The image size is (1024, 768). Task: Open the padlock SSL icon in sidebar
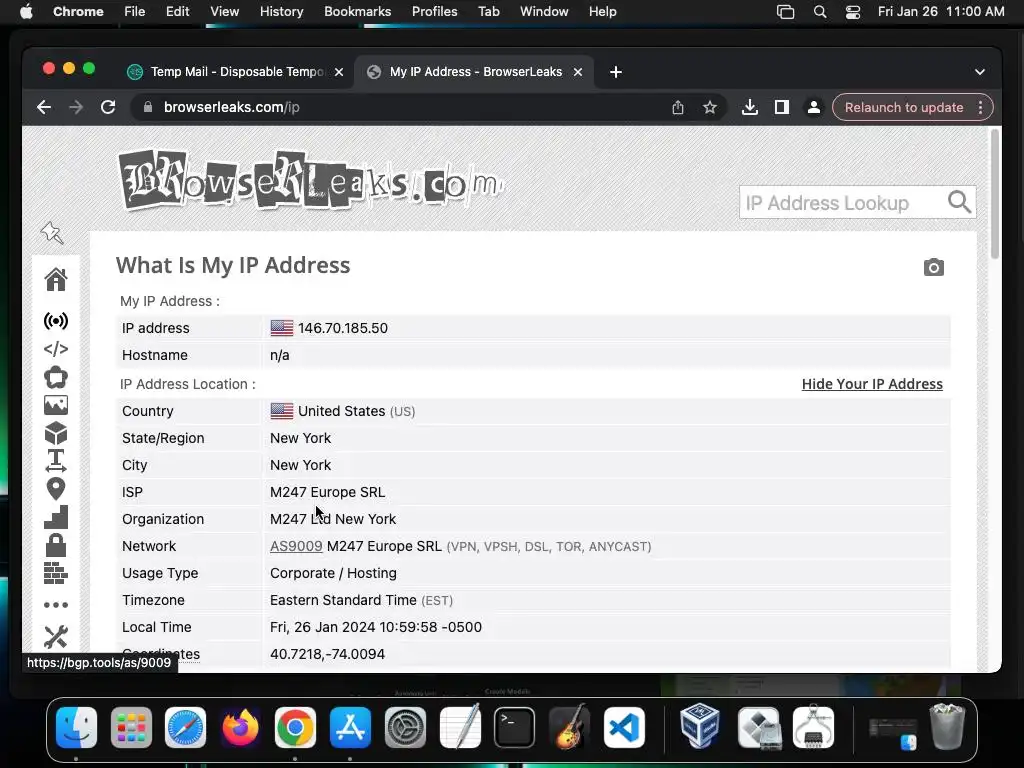[x=56, y=545]
